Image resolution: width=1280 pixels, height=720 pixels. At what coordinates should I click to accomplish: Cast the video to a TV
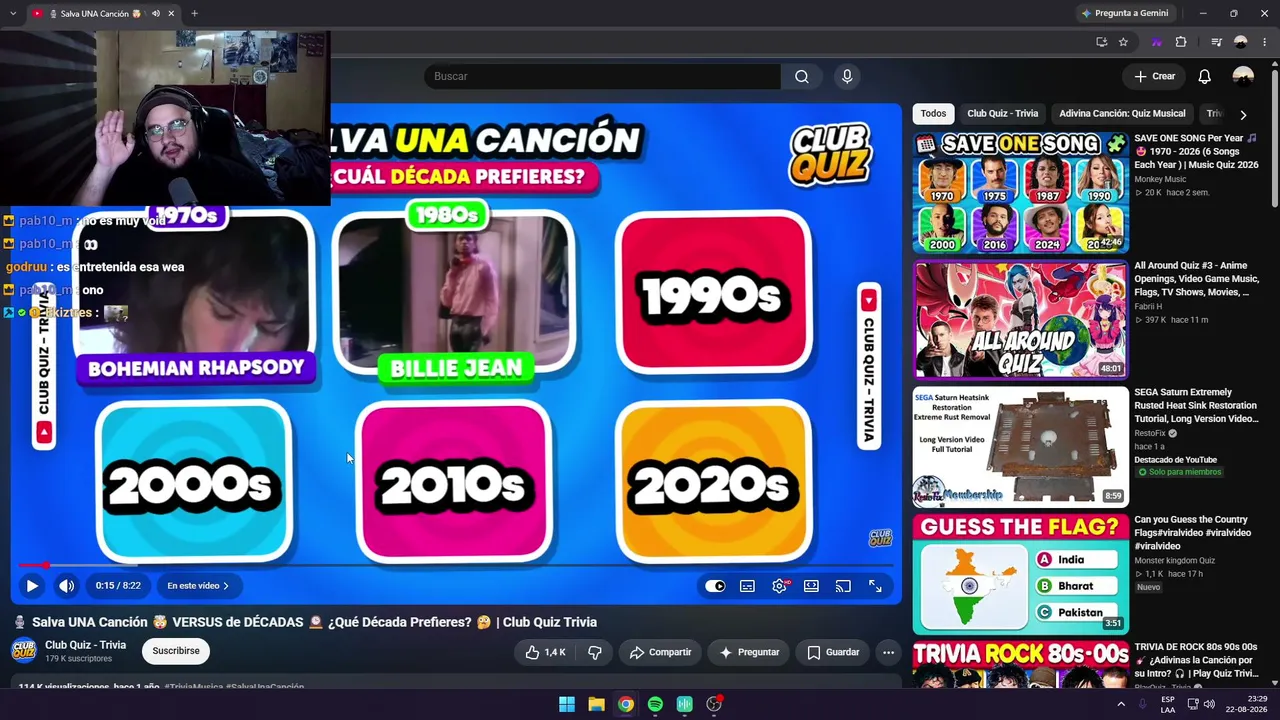coord(843,586)
